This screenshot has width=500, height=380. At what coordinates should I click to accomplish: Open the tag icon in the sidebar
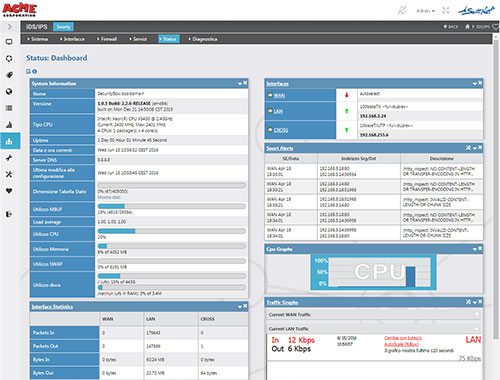9,75
